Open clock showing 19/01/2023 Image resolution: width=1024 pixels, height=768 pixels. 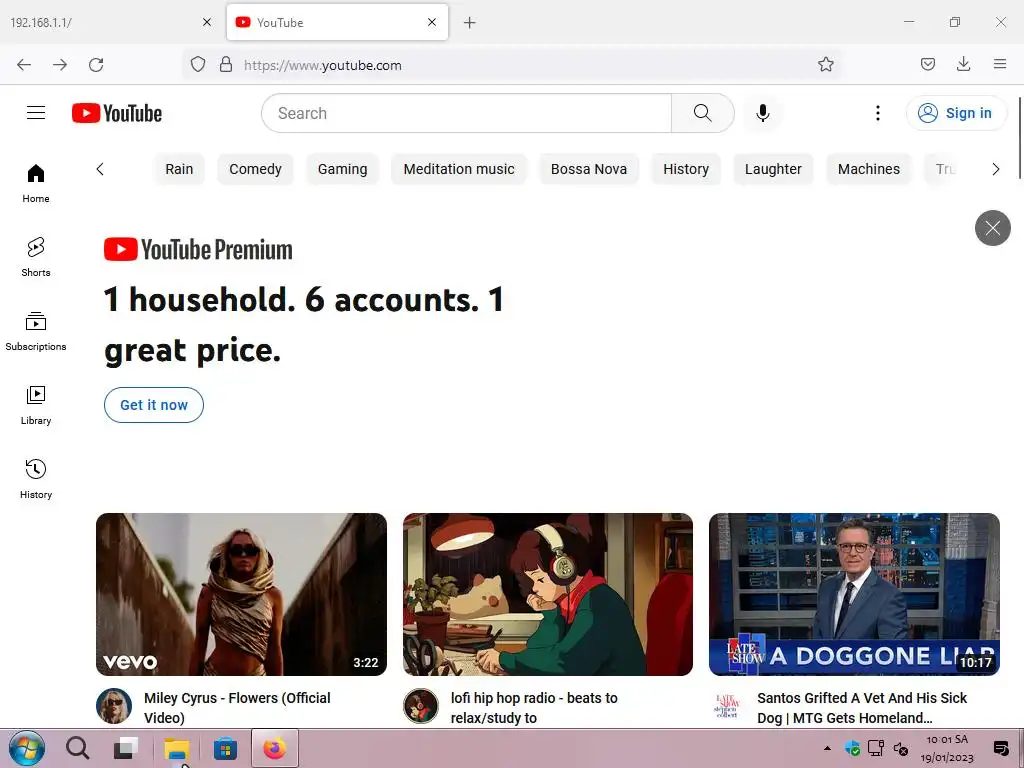click(x=947, y=748)
